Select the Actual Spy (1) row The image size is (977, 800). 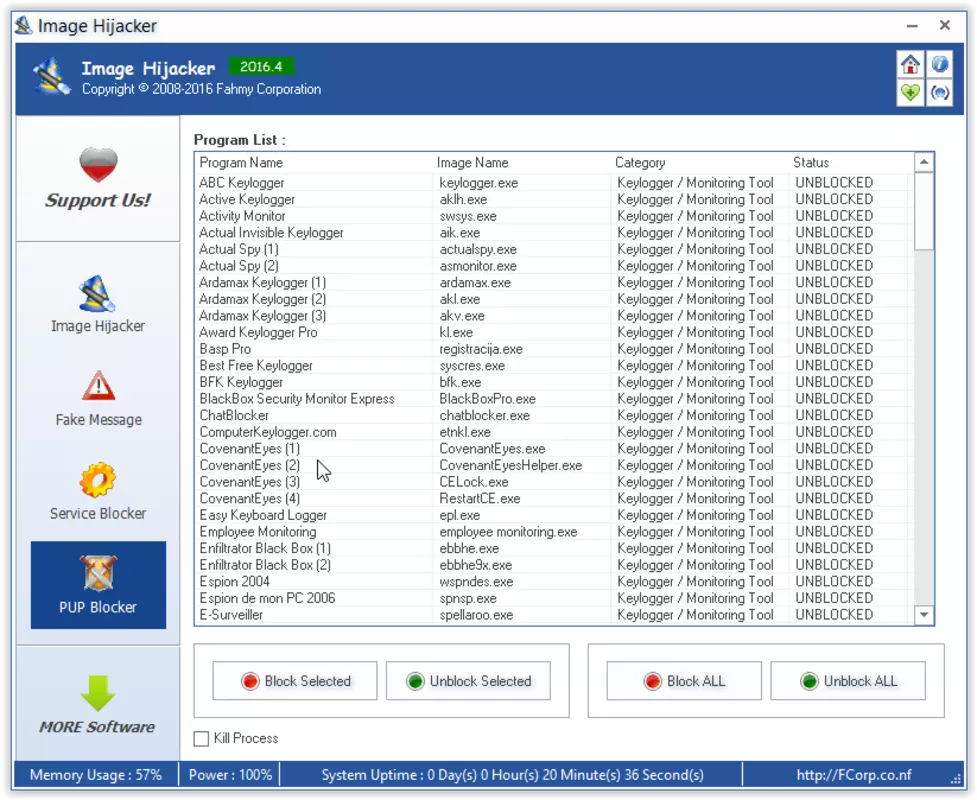click(554, 249)
